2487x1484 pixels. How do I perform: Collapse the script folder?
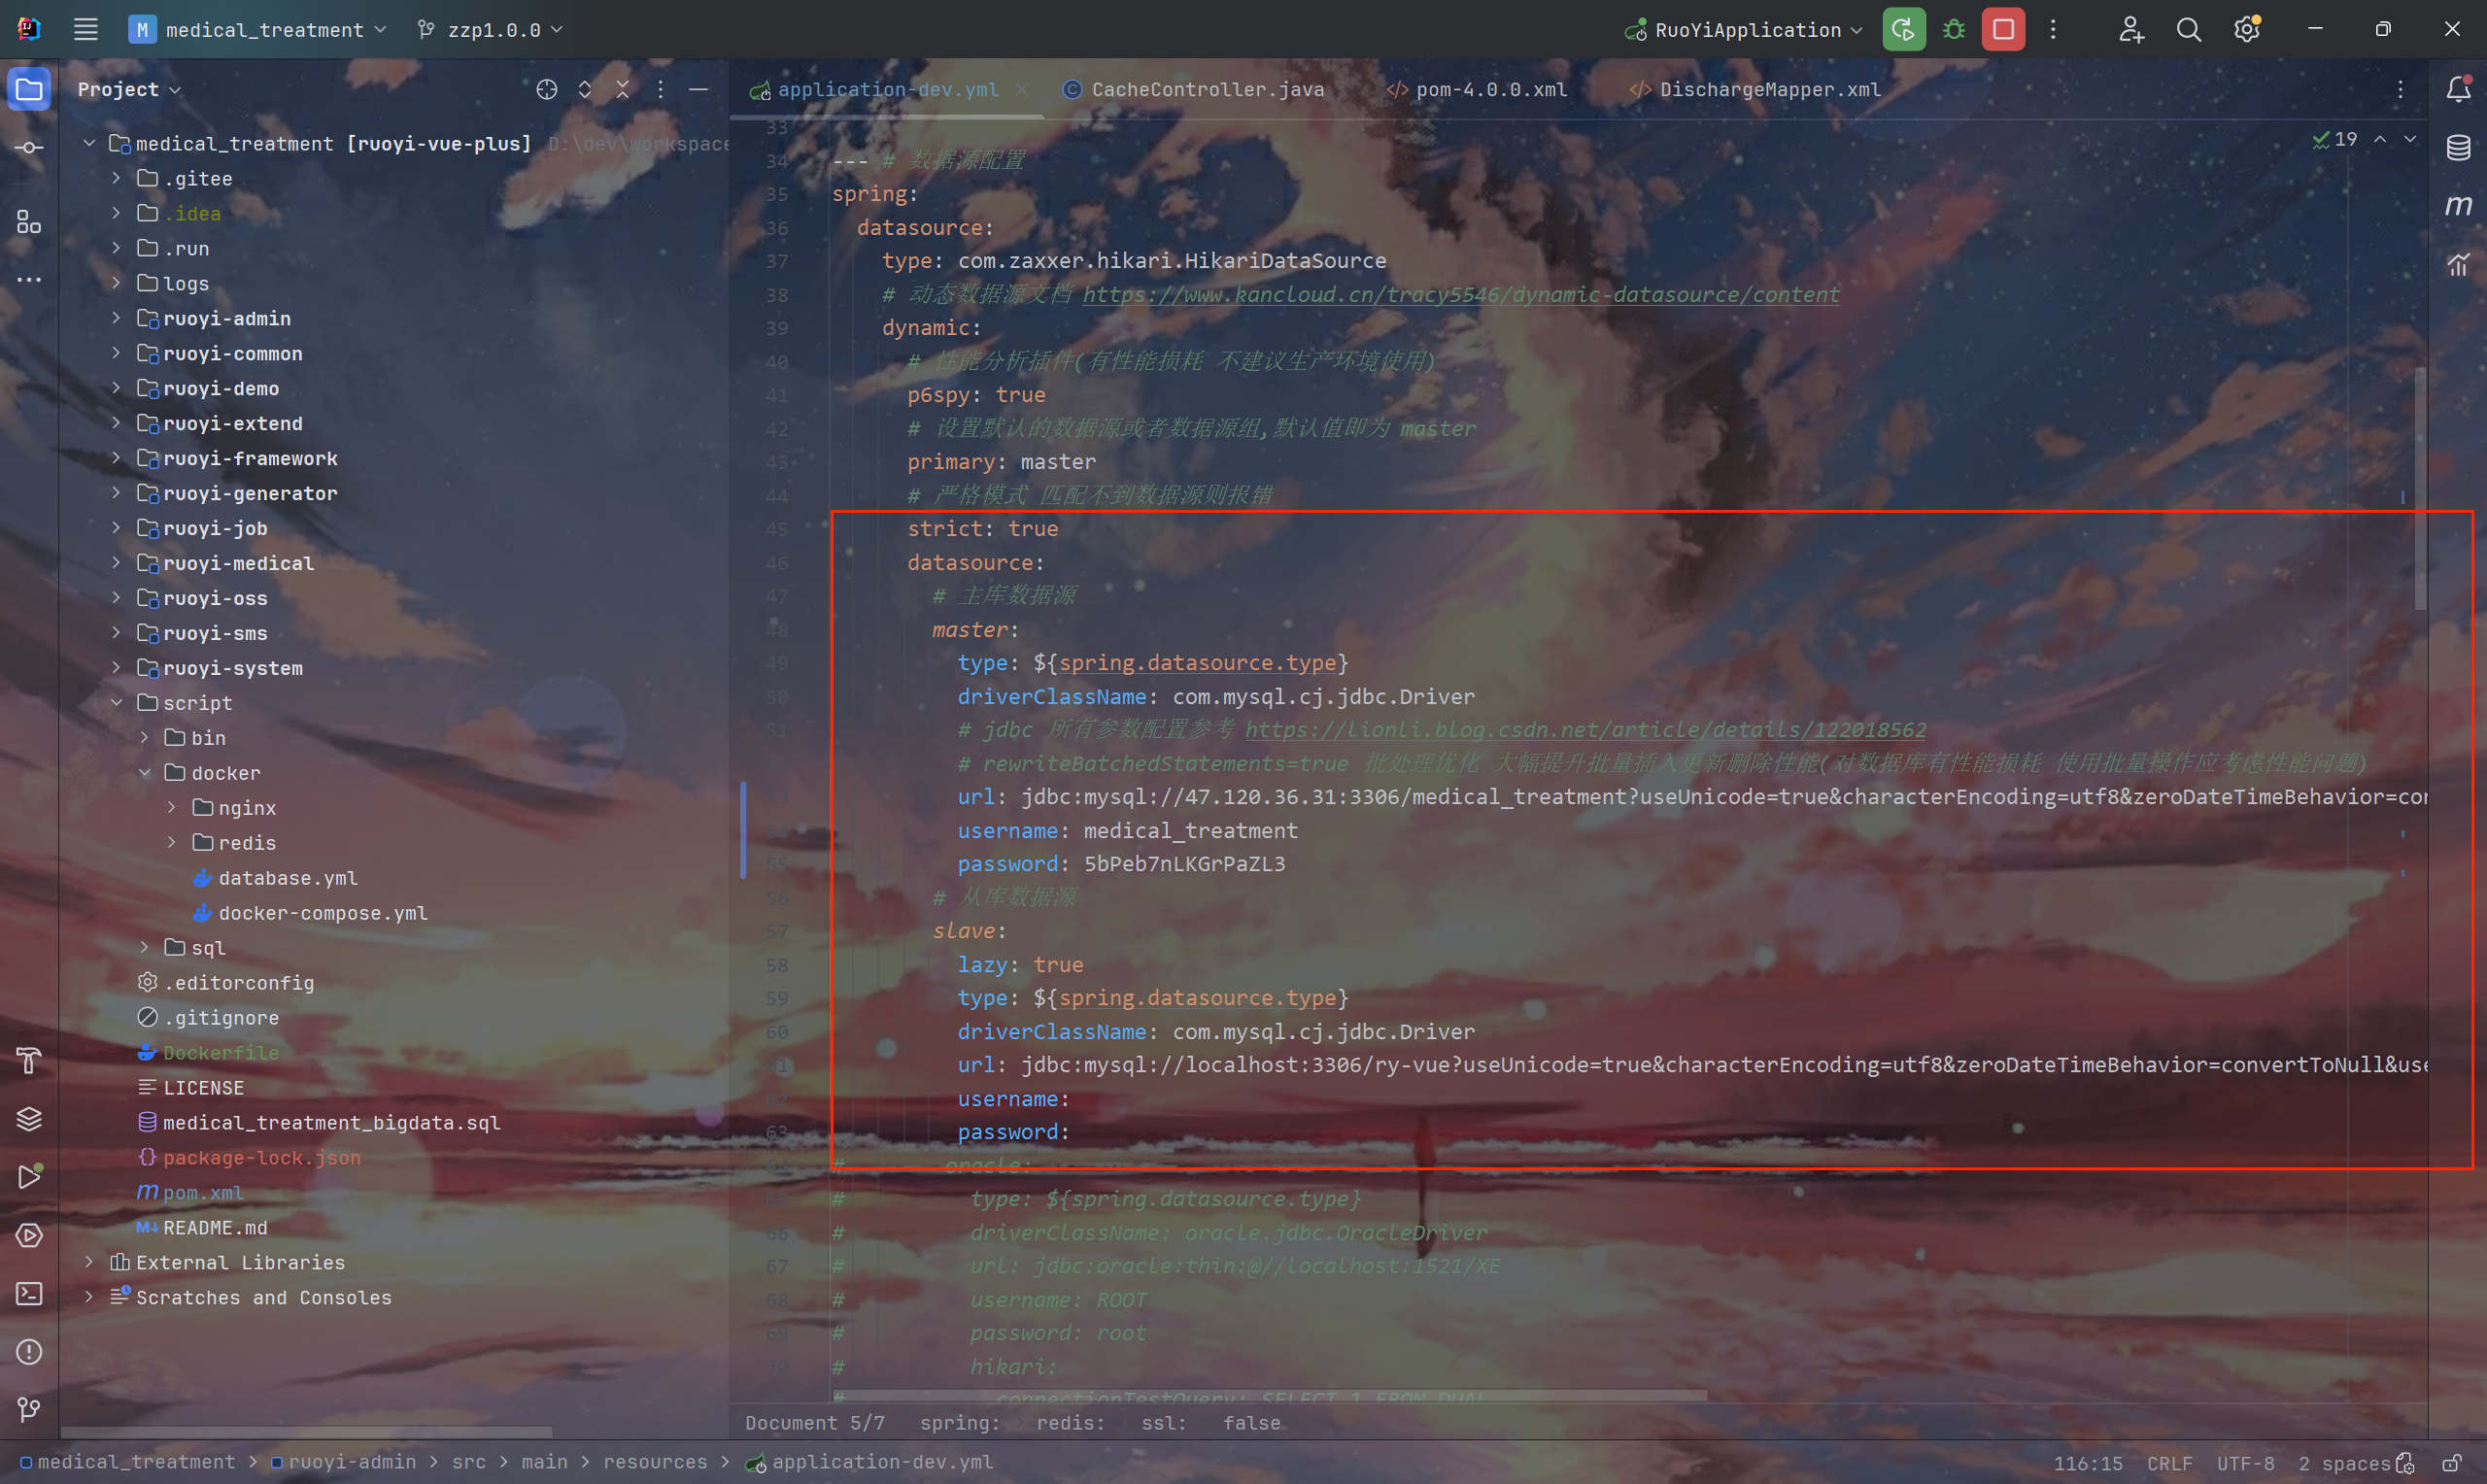(x=116, y=703)
